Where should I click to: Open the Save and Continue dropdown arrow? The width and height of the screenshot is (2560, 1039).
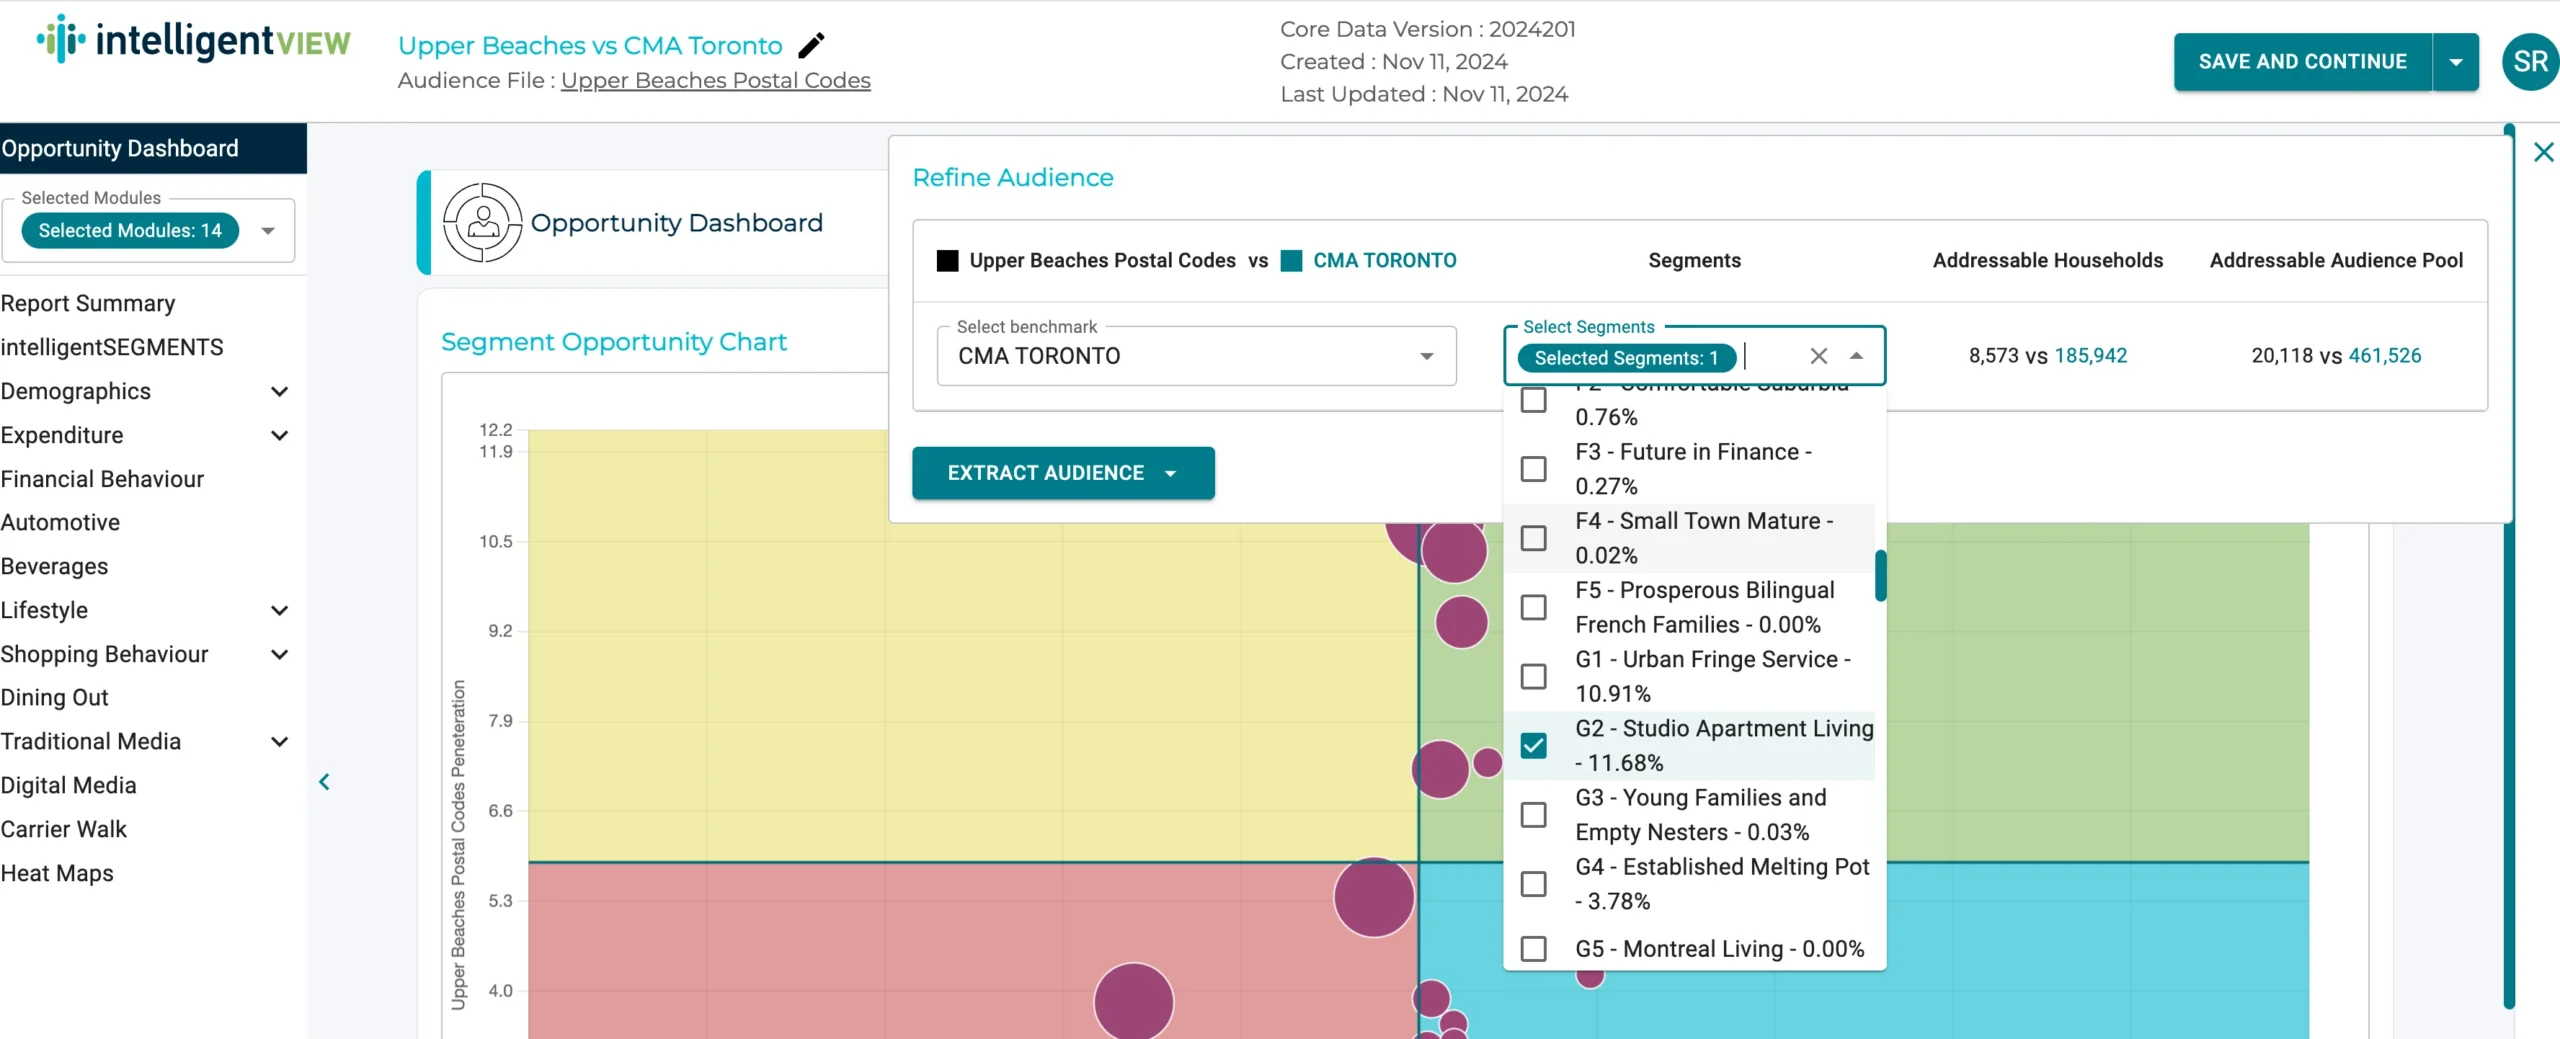coord(2455,62)
